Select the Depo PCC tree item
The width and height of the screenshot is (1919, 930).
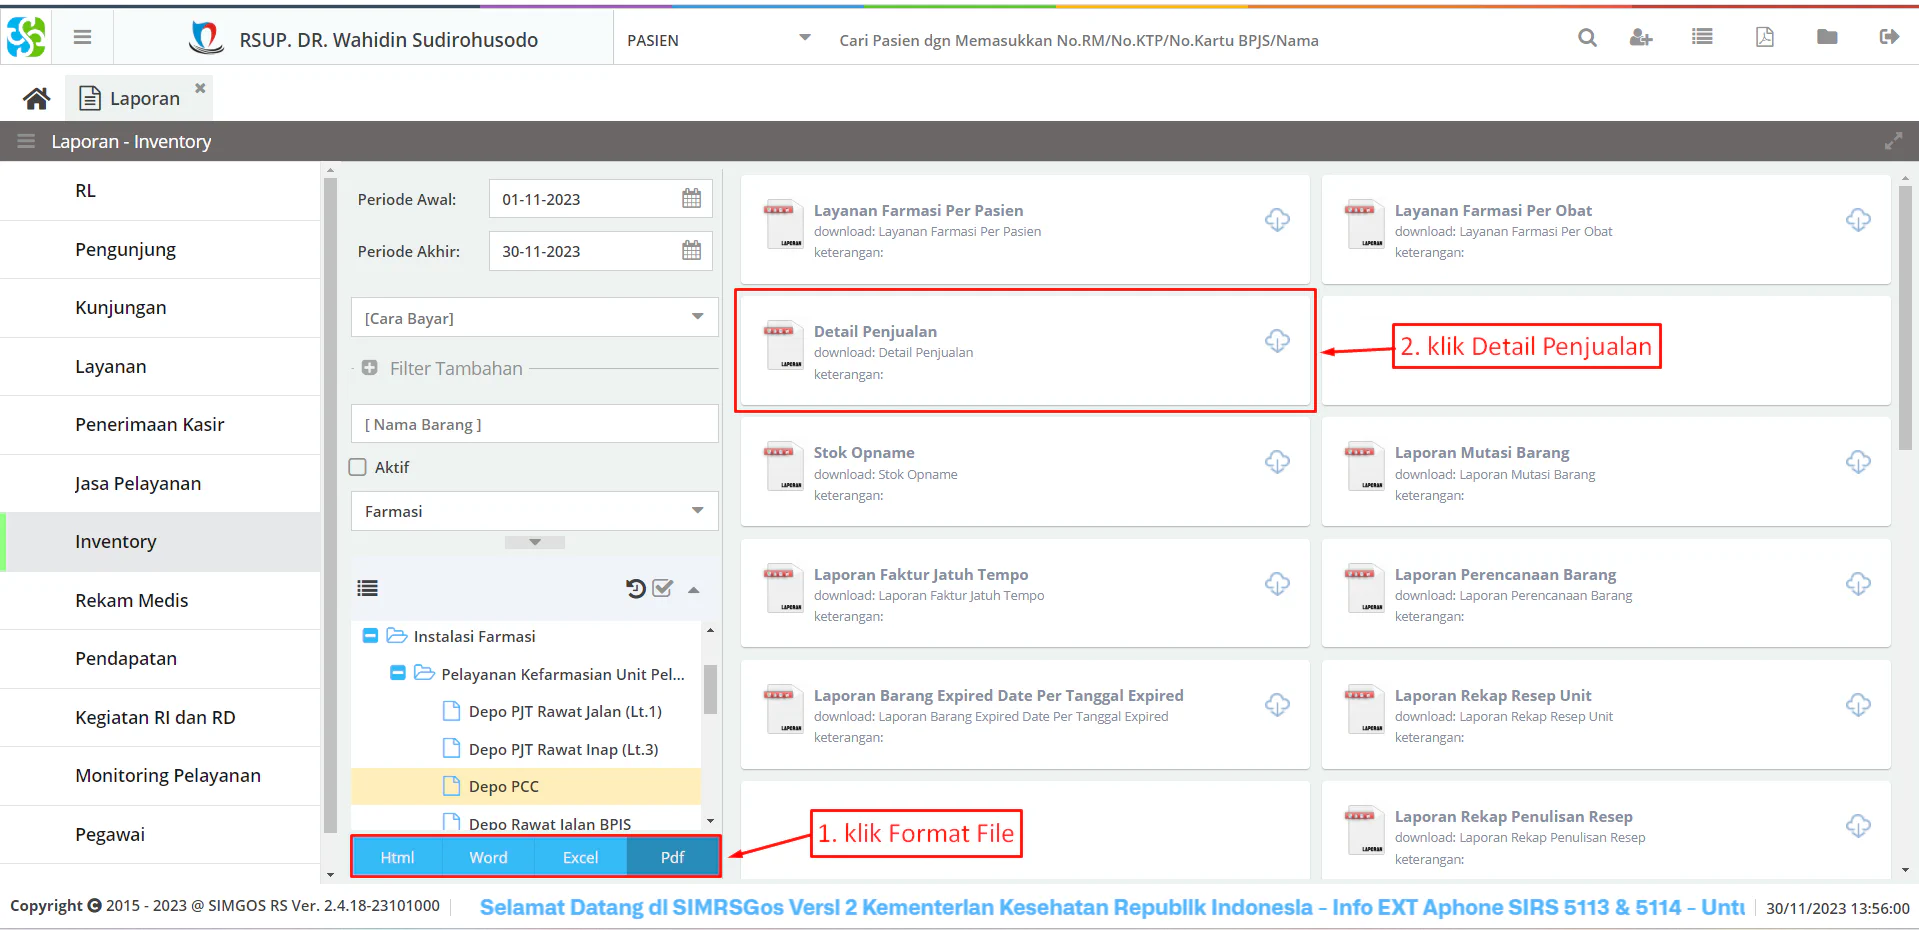tap(526, 786)
